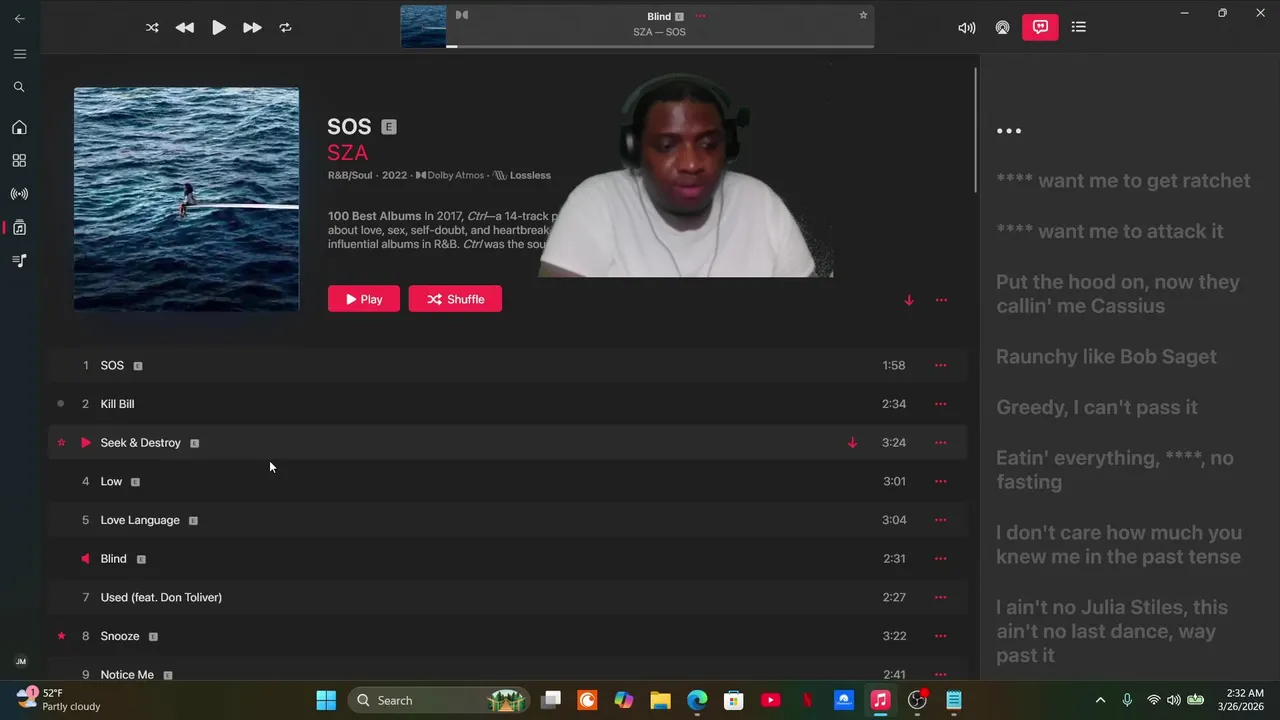
Task: Open more options for Used track
Action: (x=940, y=598)
